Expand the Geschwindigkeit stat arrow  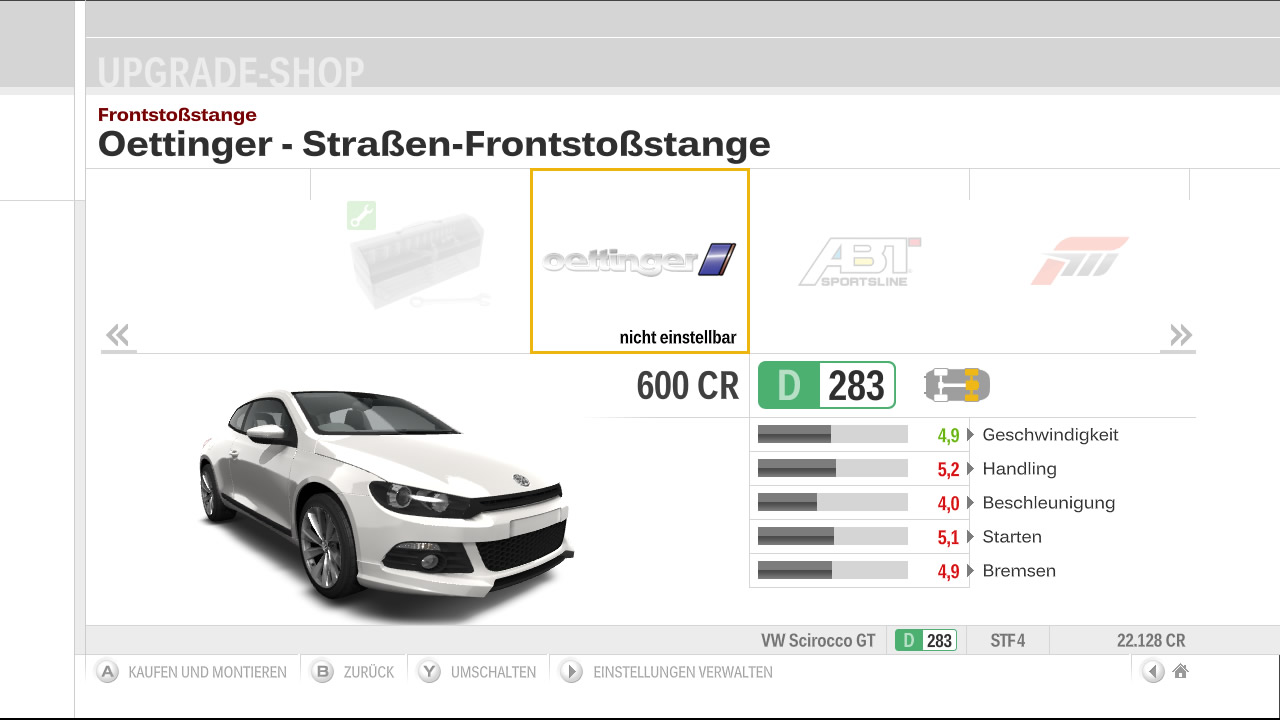click(x=970, y=435)
